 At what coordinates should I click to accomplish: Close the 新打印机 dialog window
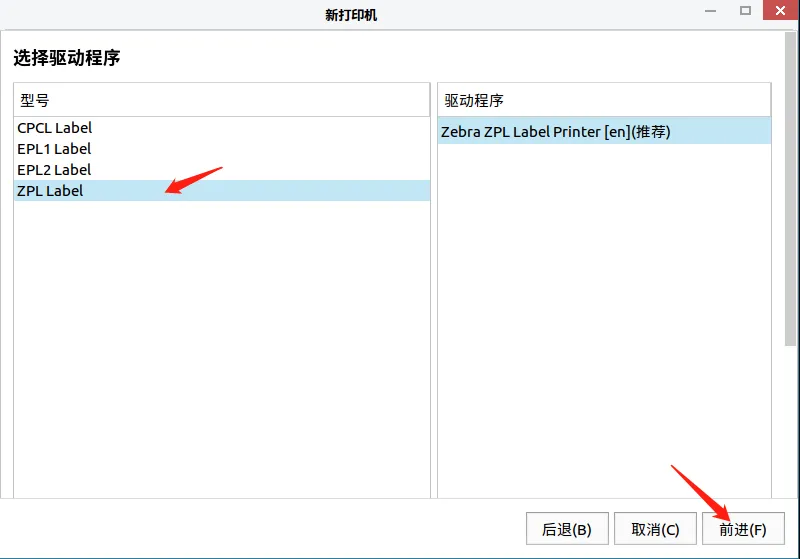pyautogui.click(x=777, y=12)
